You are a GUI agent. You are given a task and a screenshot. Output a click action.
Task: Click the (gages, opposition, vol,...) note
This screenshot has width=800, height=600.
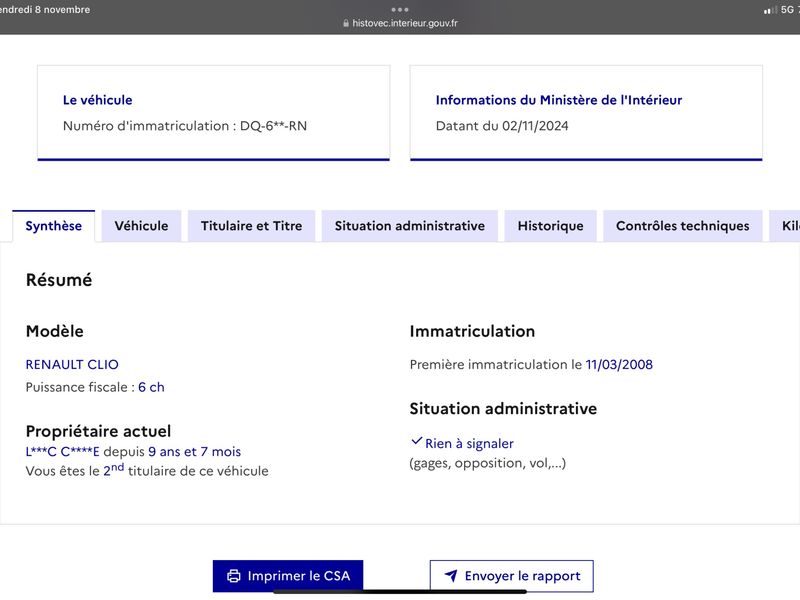click(x=488, y=463)
